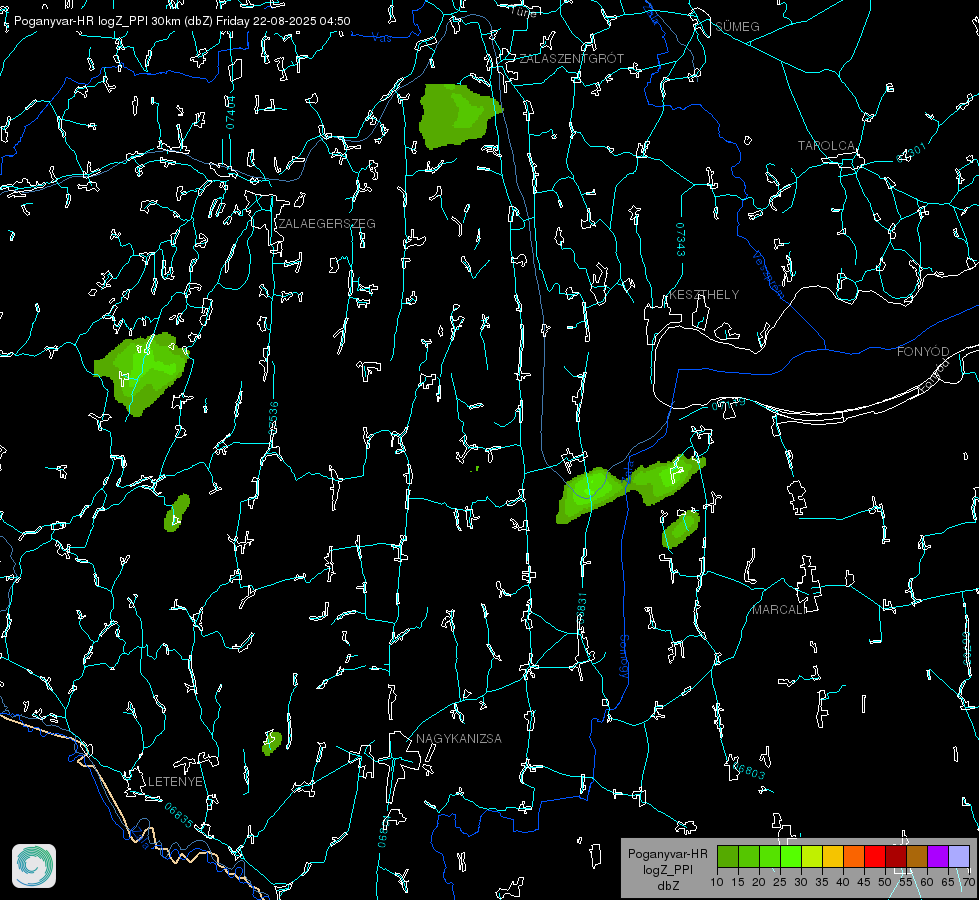Image resolution: width=979 pixels, height=900 pixels.
Task: Click the large echo blob southwest of Zalaegerszeg
Action: (x=142, y=372)
